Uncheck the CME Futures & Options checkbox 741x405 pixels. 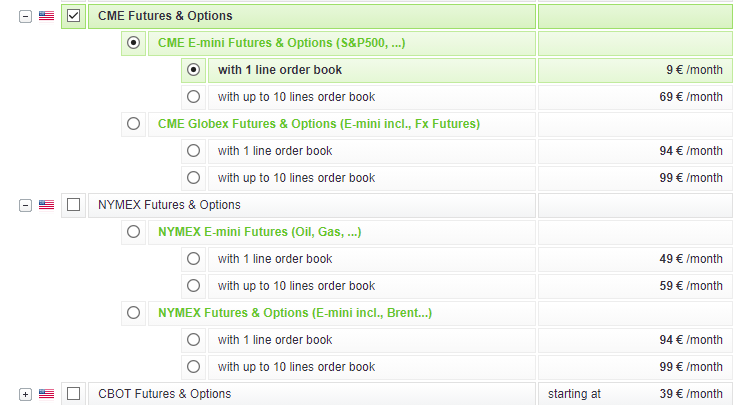(73, 16)
